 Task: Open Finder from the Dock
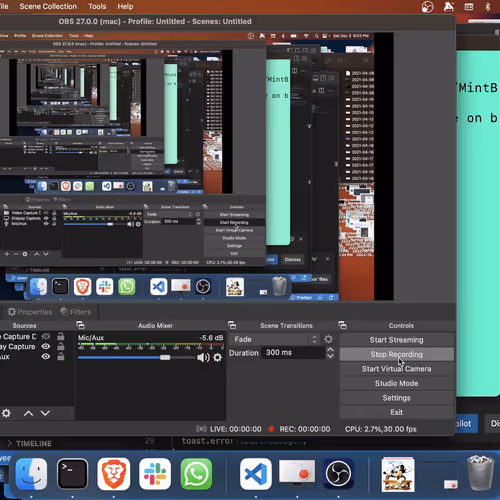pyautogui.click(x=31, y=474)
